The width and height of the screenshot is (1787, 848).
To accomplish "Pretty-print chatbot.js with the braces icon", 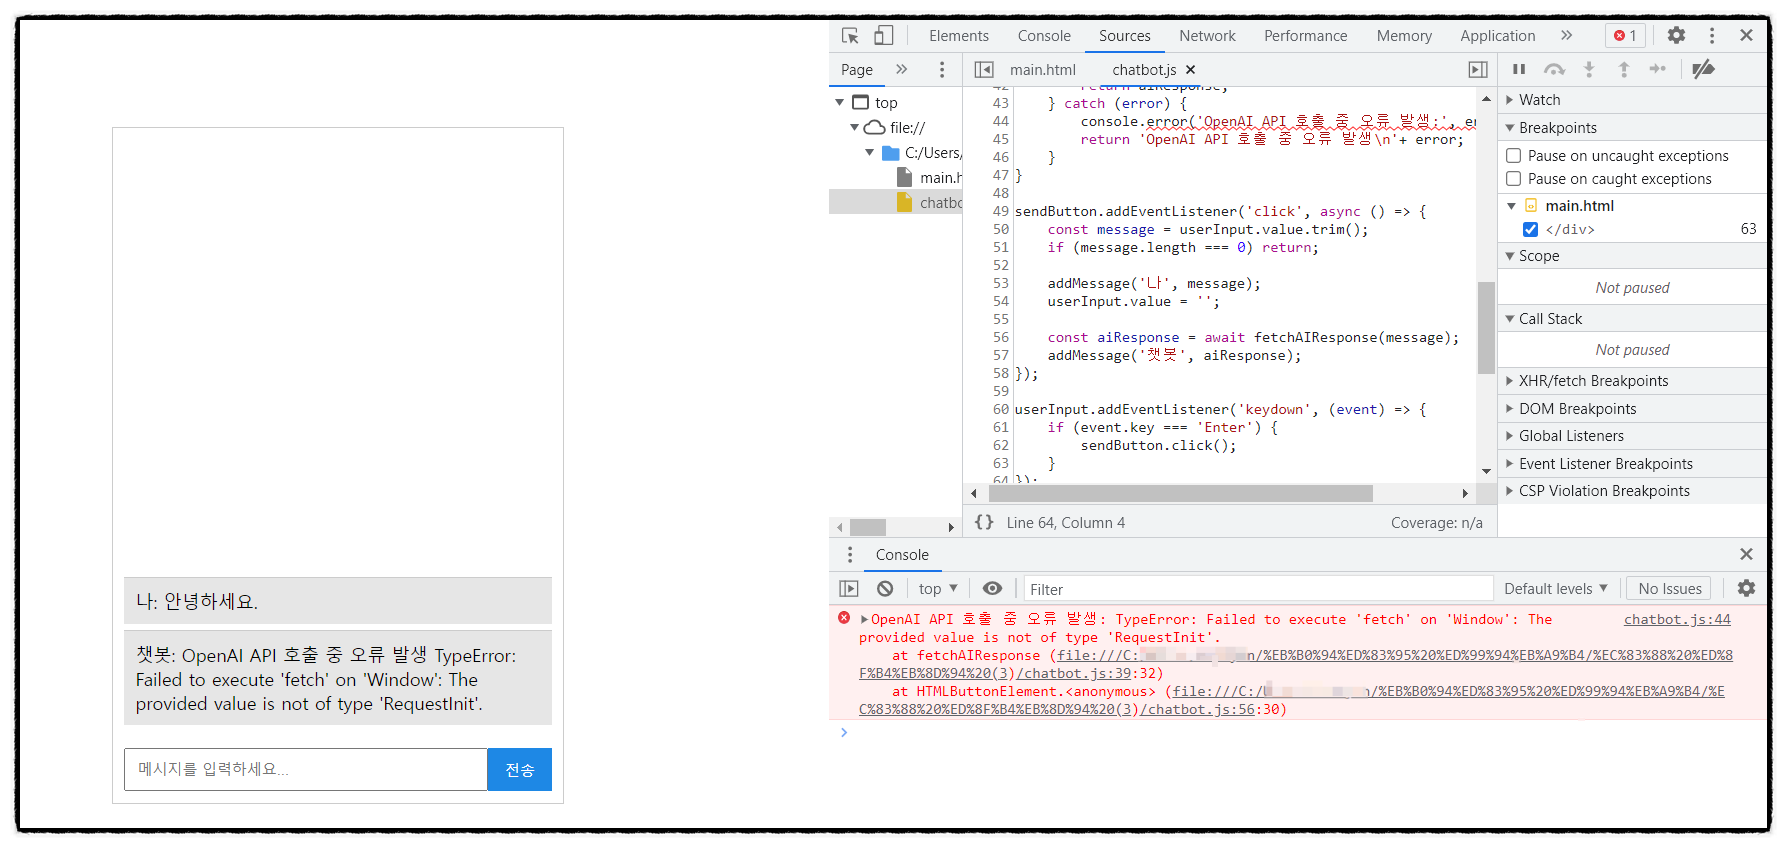I will point(984,522).
